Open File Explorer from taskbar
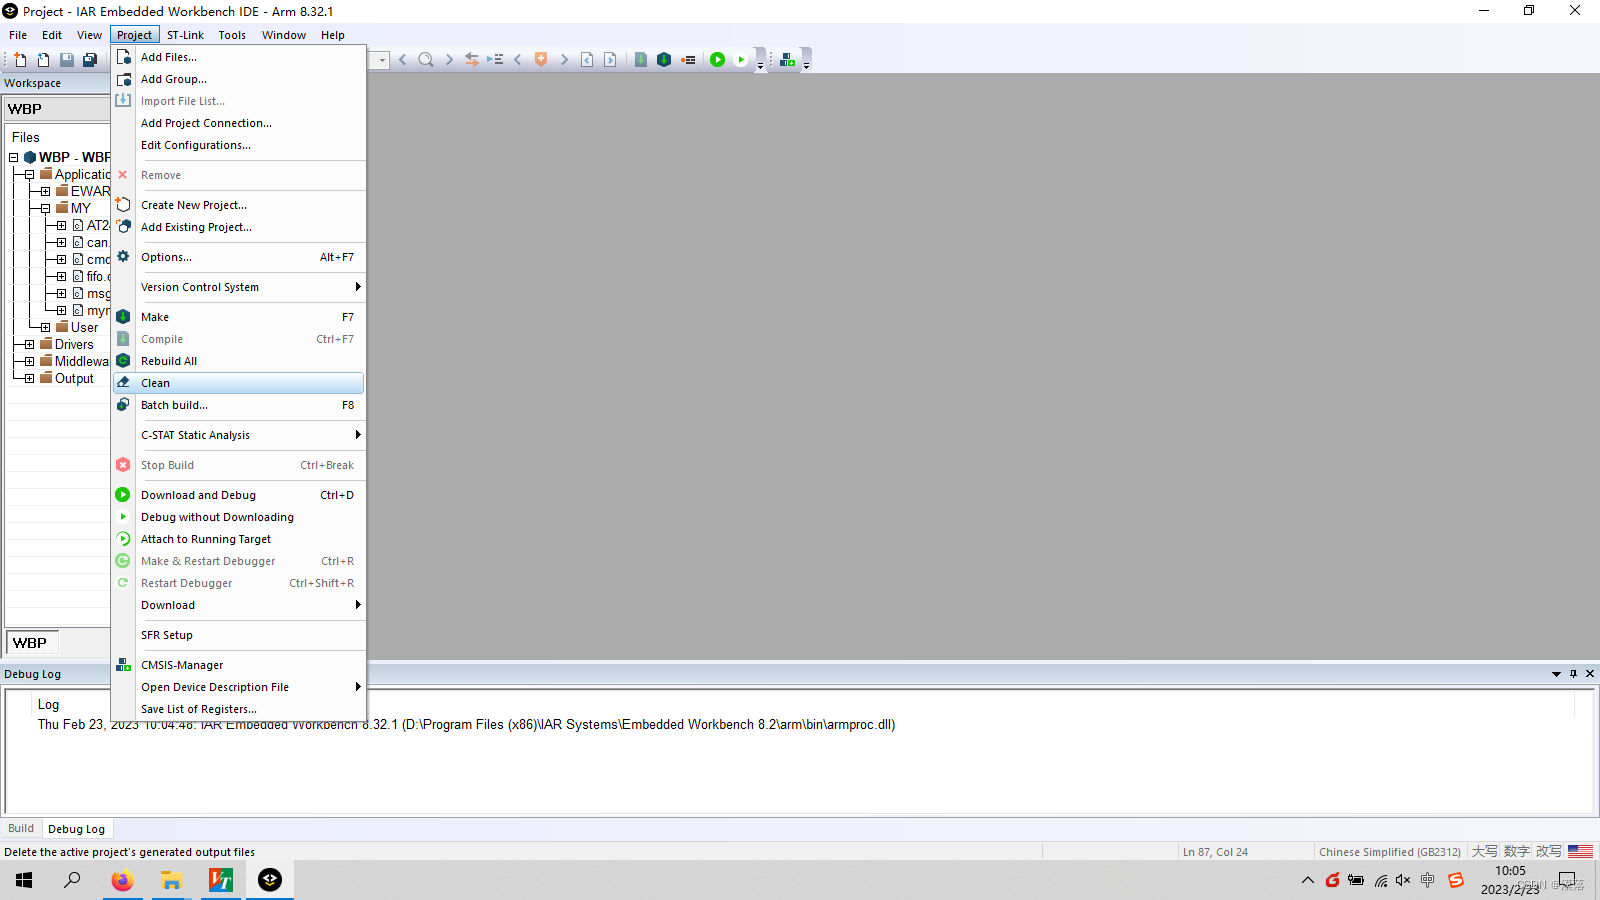This screenshot has height=900, width=1600. pos(172,880)
